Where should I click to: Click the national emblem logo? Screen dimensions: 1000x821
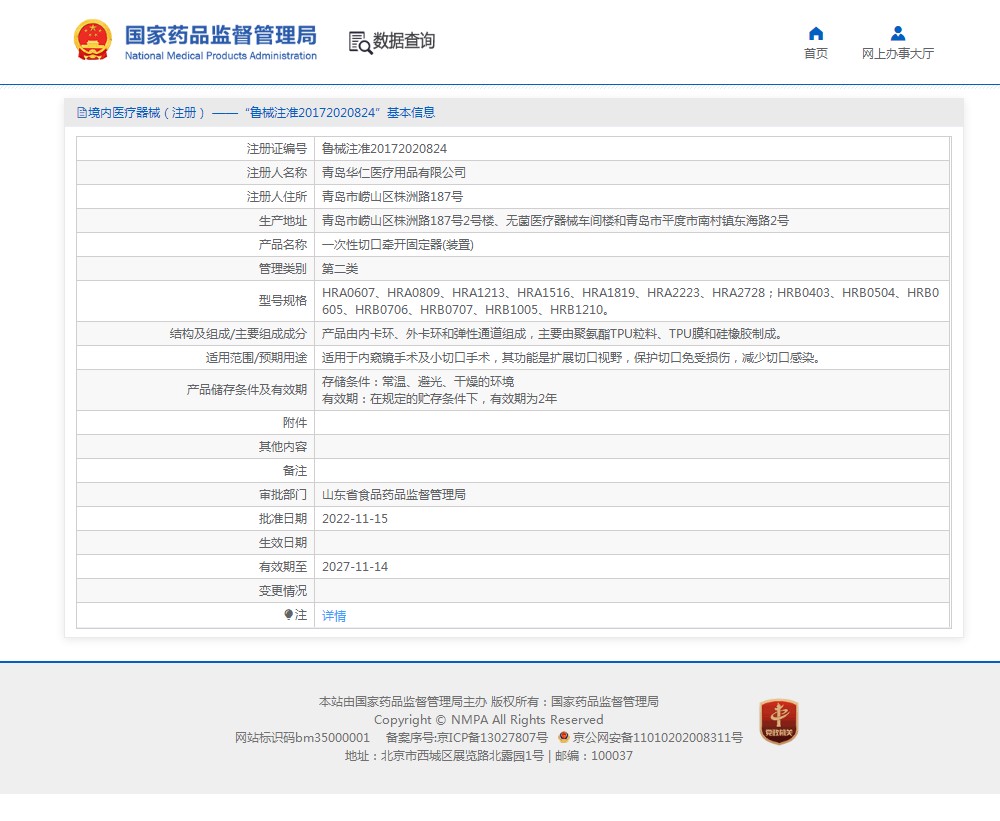coord(93,40)
